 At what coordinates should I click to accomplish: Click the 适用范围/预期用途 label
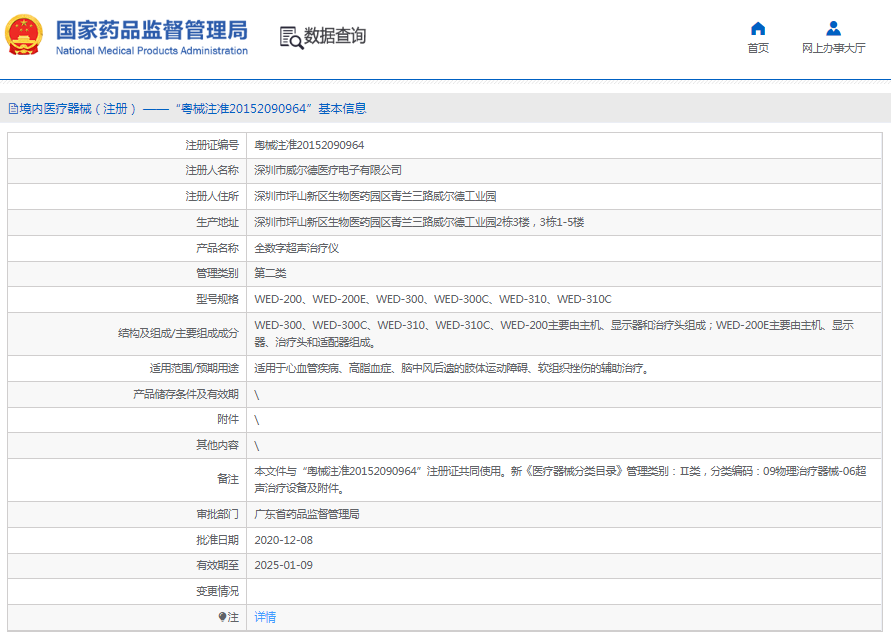[194, 368]
